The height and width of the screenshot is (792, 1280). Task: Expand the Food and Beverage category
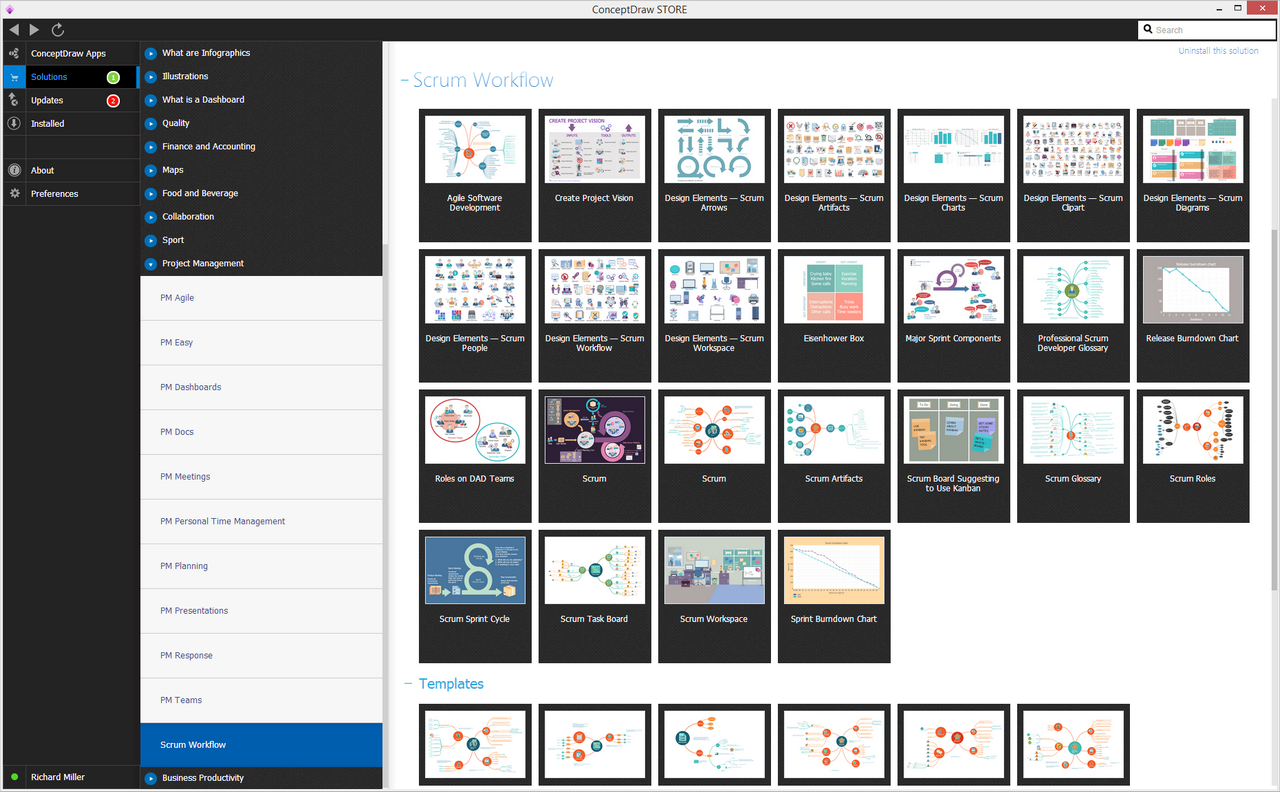[x=151, y=193]
